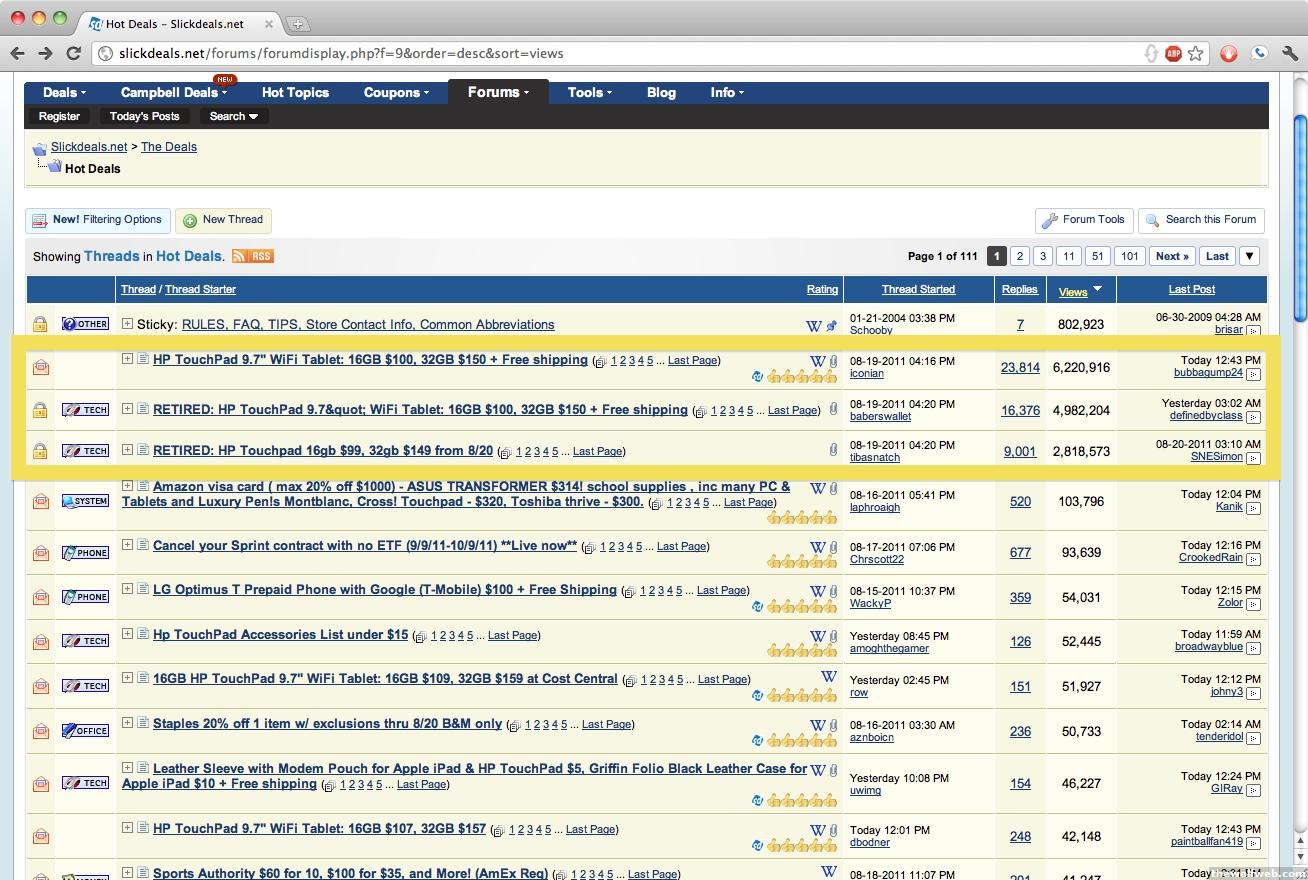Go to page 2 of the thread list
The height and width of the screenshot is (880, 1308).
tap(1019, 256)
